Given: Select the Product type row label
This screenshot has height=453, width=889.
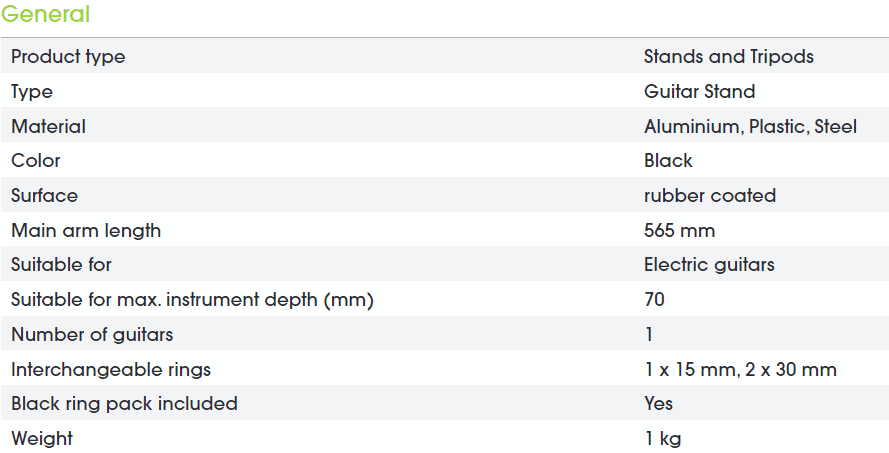Looking at the screenshot, I should 68,57.
